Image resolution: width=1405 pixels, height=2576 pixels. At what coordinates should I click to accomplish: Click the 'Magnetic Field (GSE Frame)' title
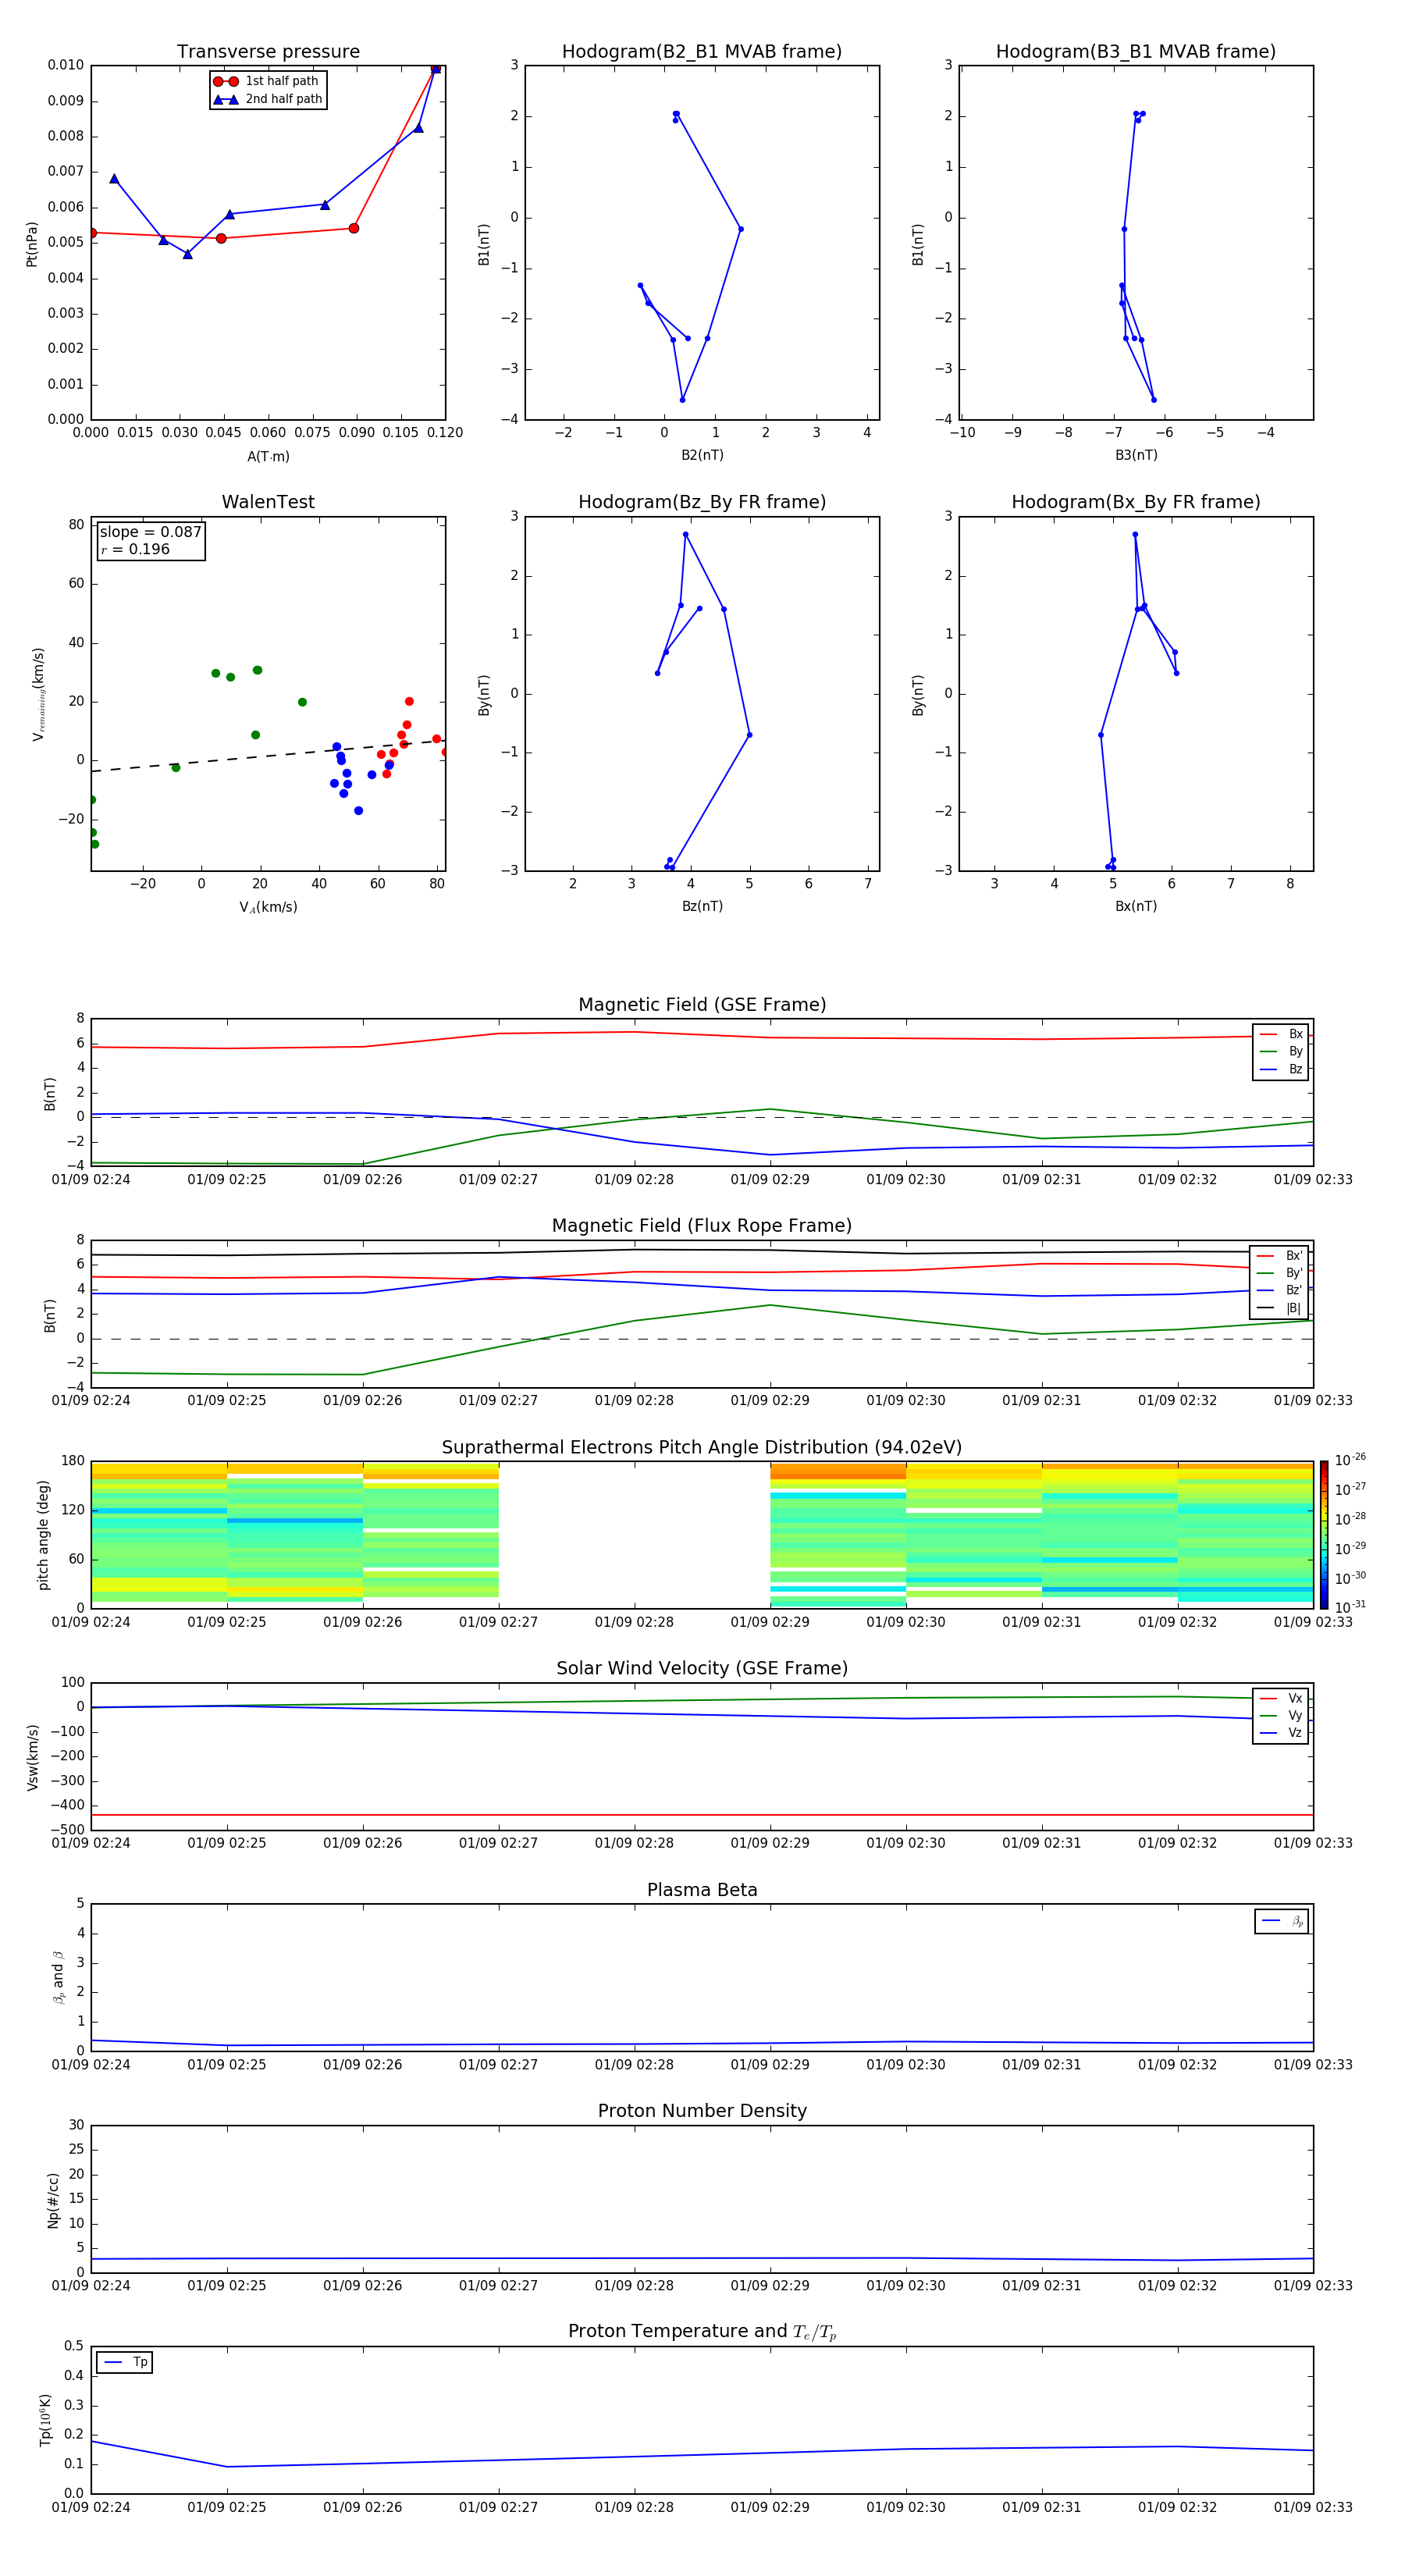tap(702, 1005)
